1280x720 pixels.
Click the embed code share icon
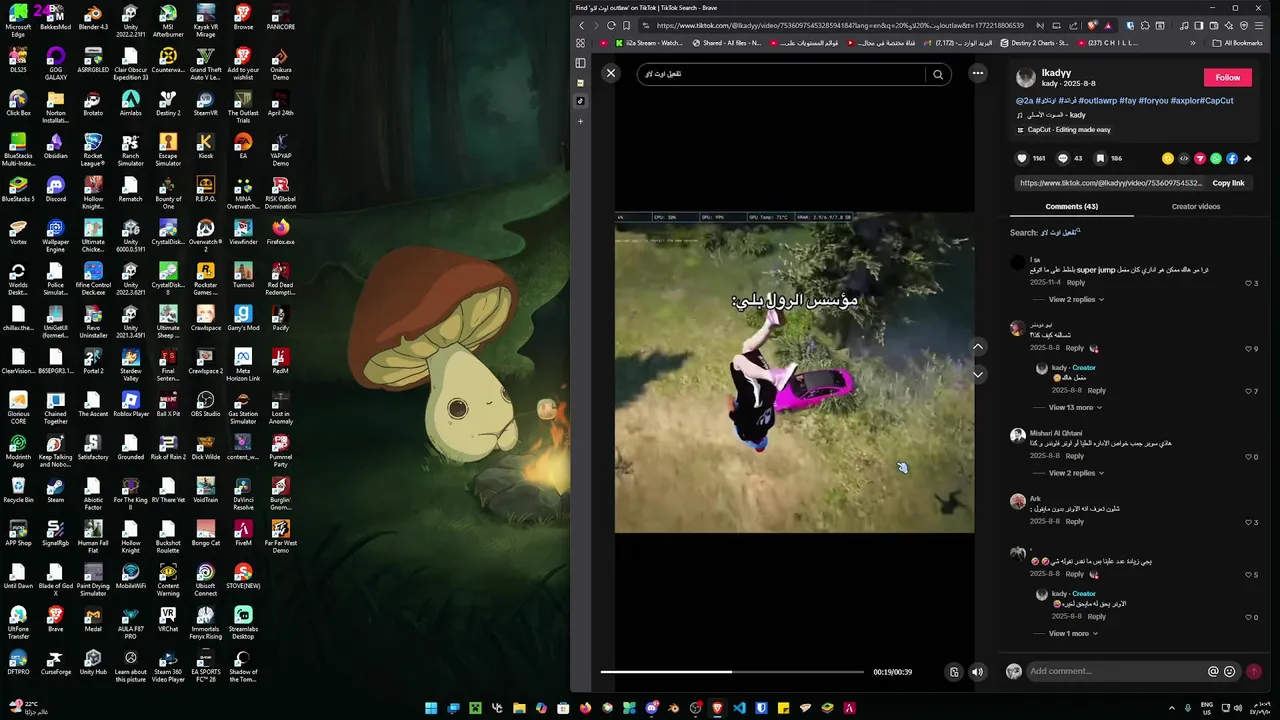[1184, 158]
